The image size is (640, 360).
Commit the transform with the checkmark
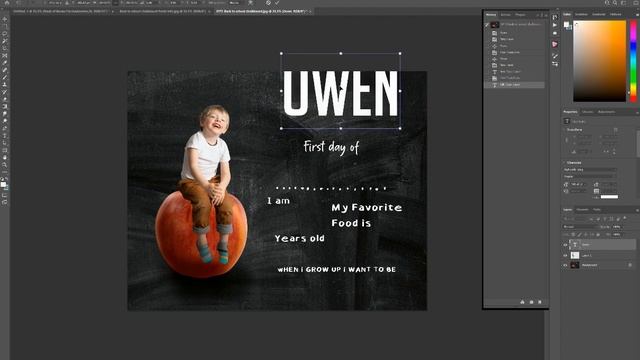[x=277, y=3]
